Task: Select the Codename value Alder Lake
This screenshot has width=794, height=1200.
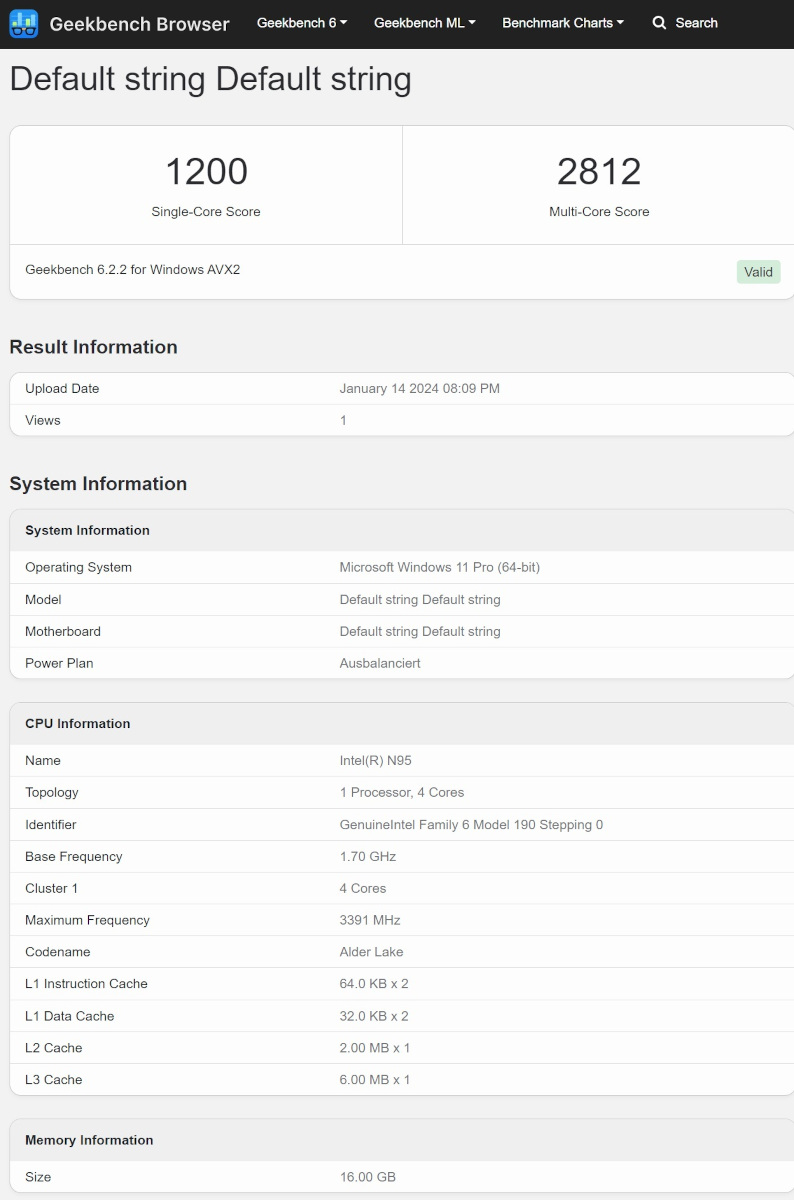Action: click(372, 953)
